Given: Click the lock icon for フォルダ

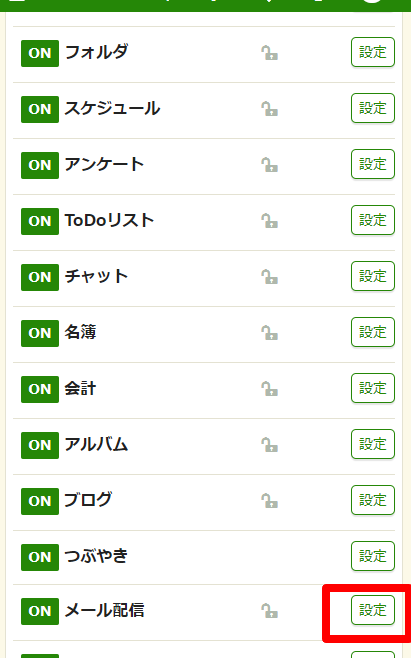Looking at the screenshot, I should [x=270, y=53].
